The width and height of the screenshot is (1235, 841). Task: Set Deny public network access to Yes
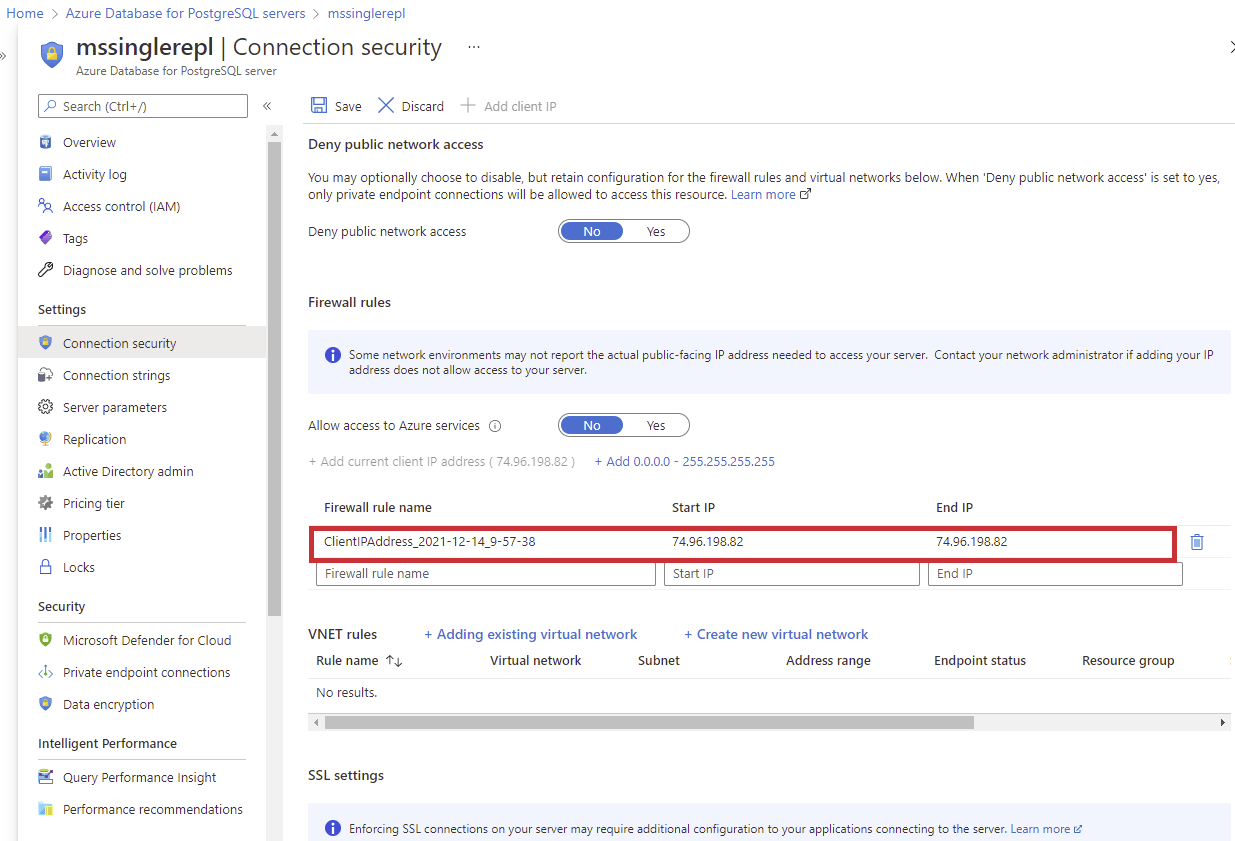coord(656,230)
